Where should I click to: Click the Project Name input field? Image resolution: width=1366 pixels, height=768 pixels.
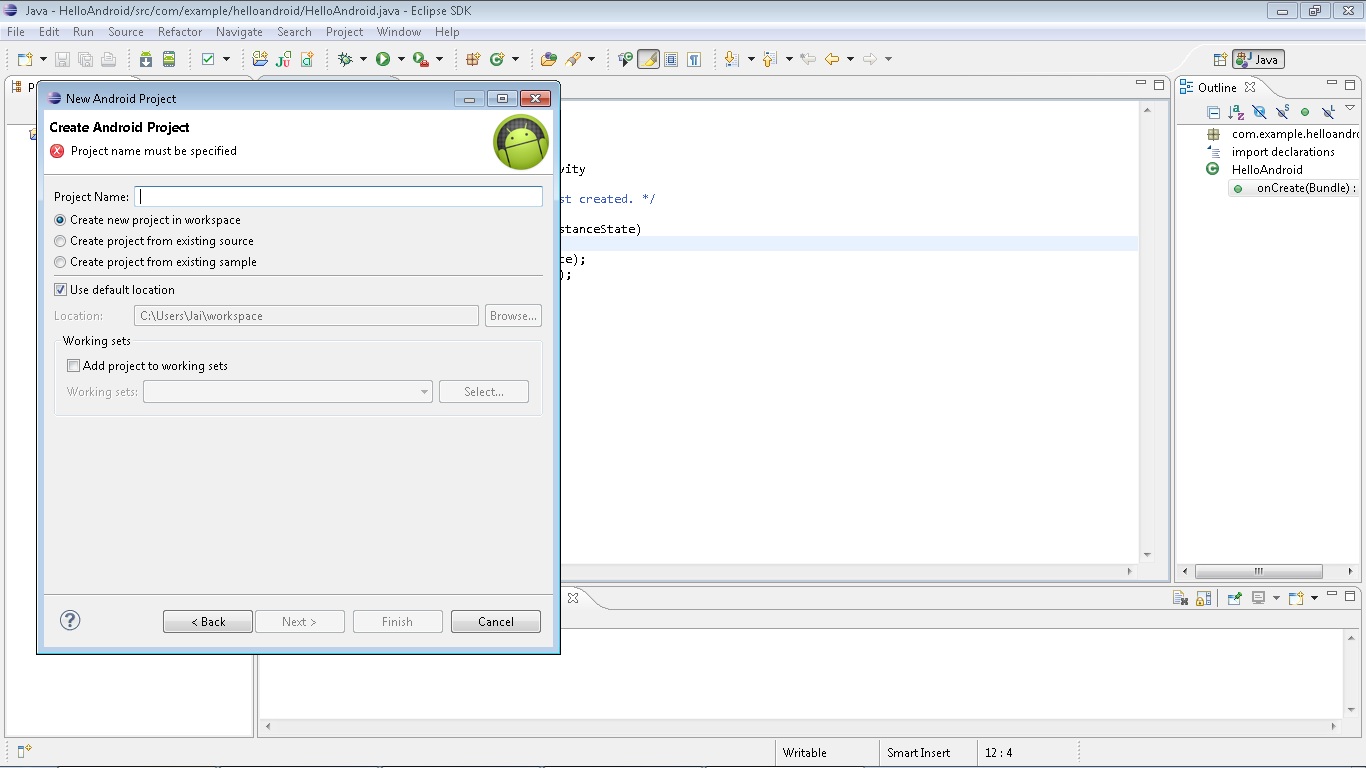click(338, 196)
